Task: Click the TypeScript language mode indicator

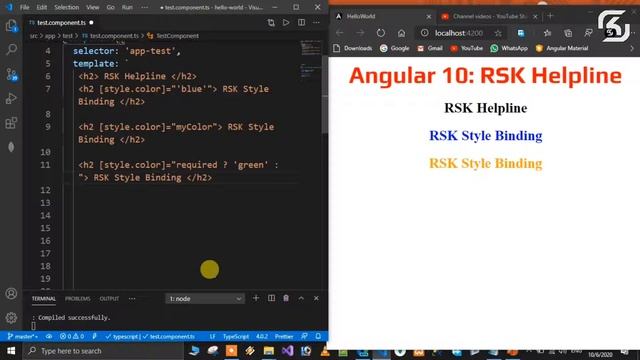Action: 236,337
